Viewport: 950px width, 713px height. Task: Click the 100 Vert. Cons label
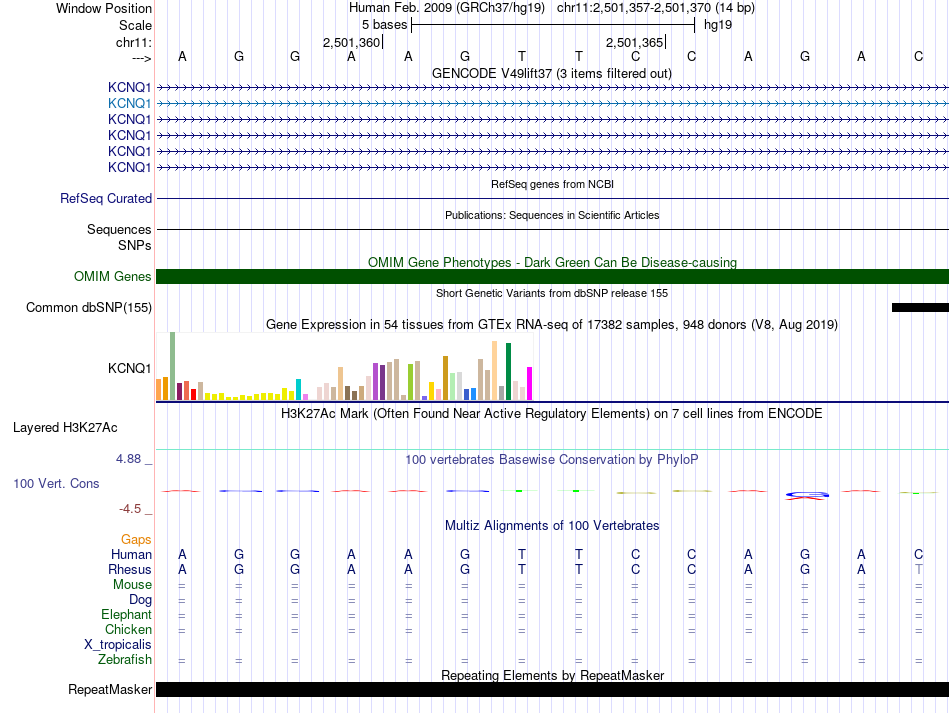pyautogui.click(x=56, y=484)
